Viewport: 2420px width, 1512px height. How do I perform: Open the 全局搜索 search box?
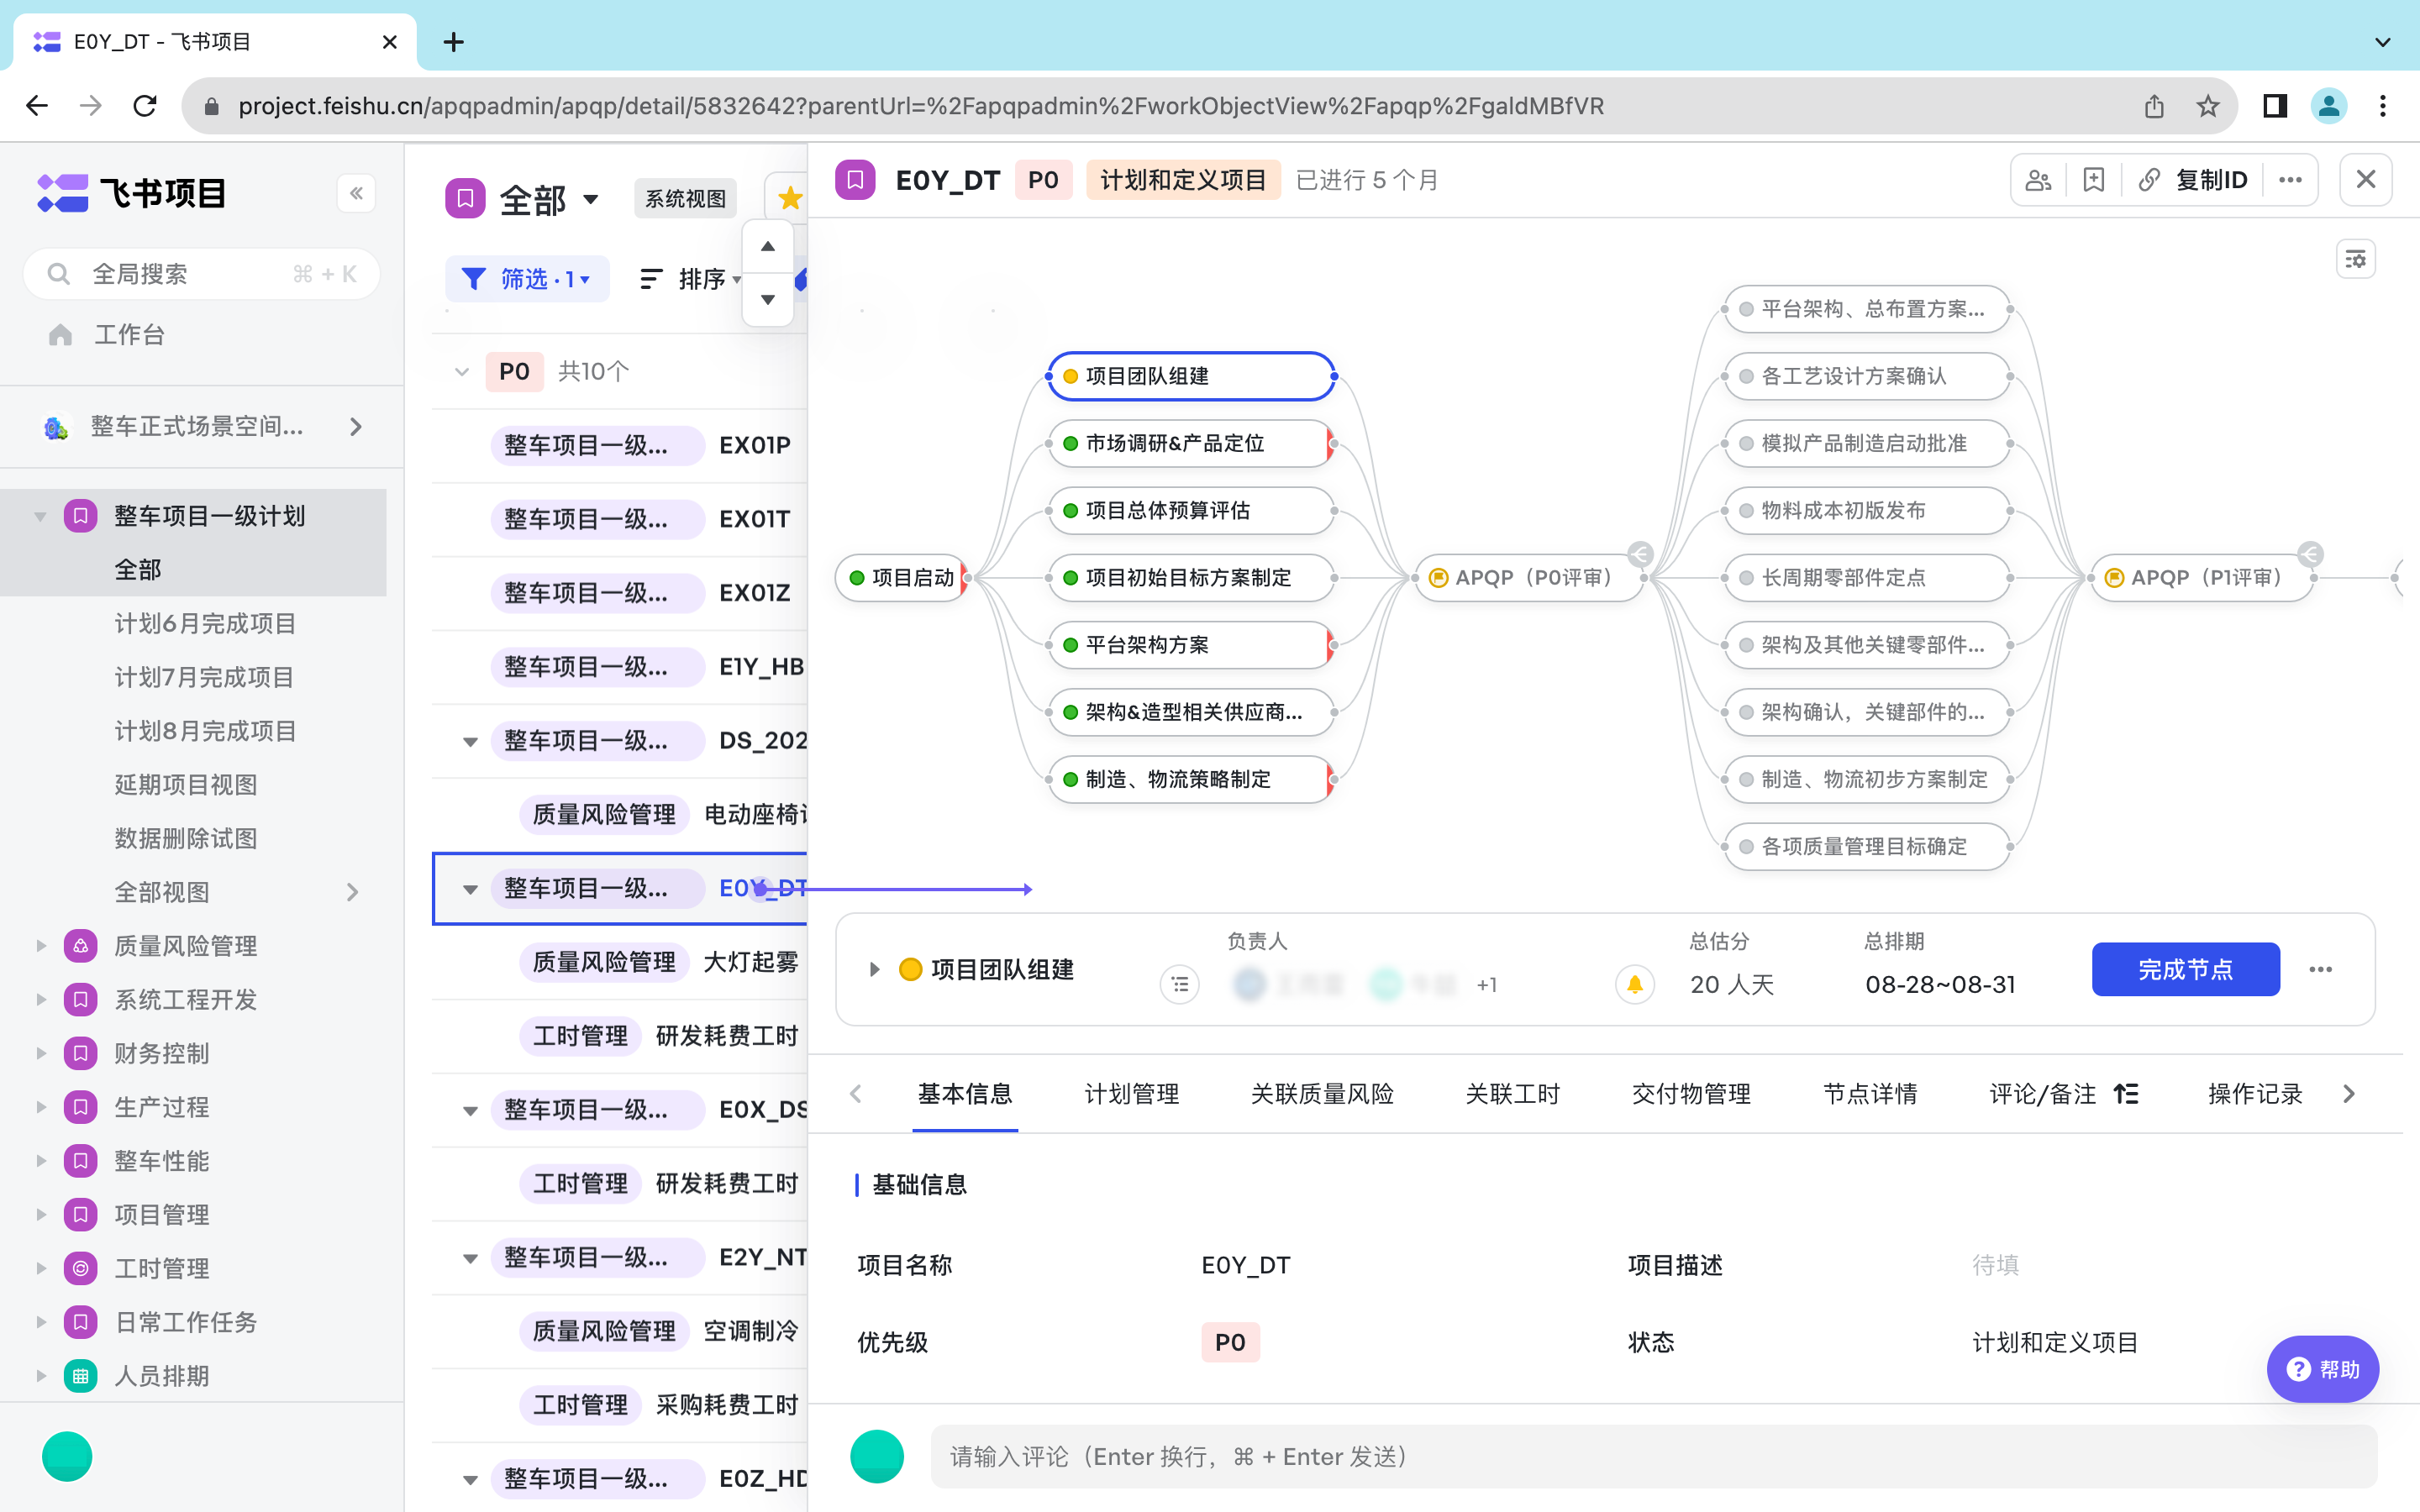tap(200, 274)
